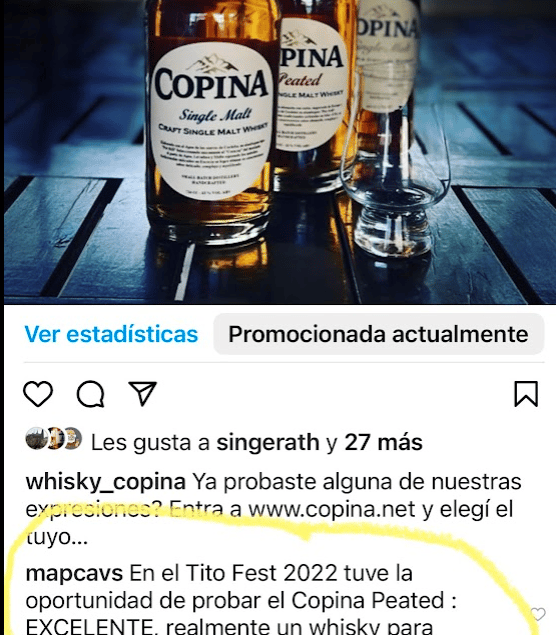Image resolution: width=556 pixels, height=635 pixels.
Task: Open the third liker avatar thumbnail
Action: 73,438
